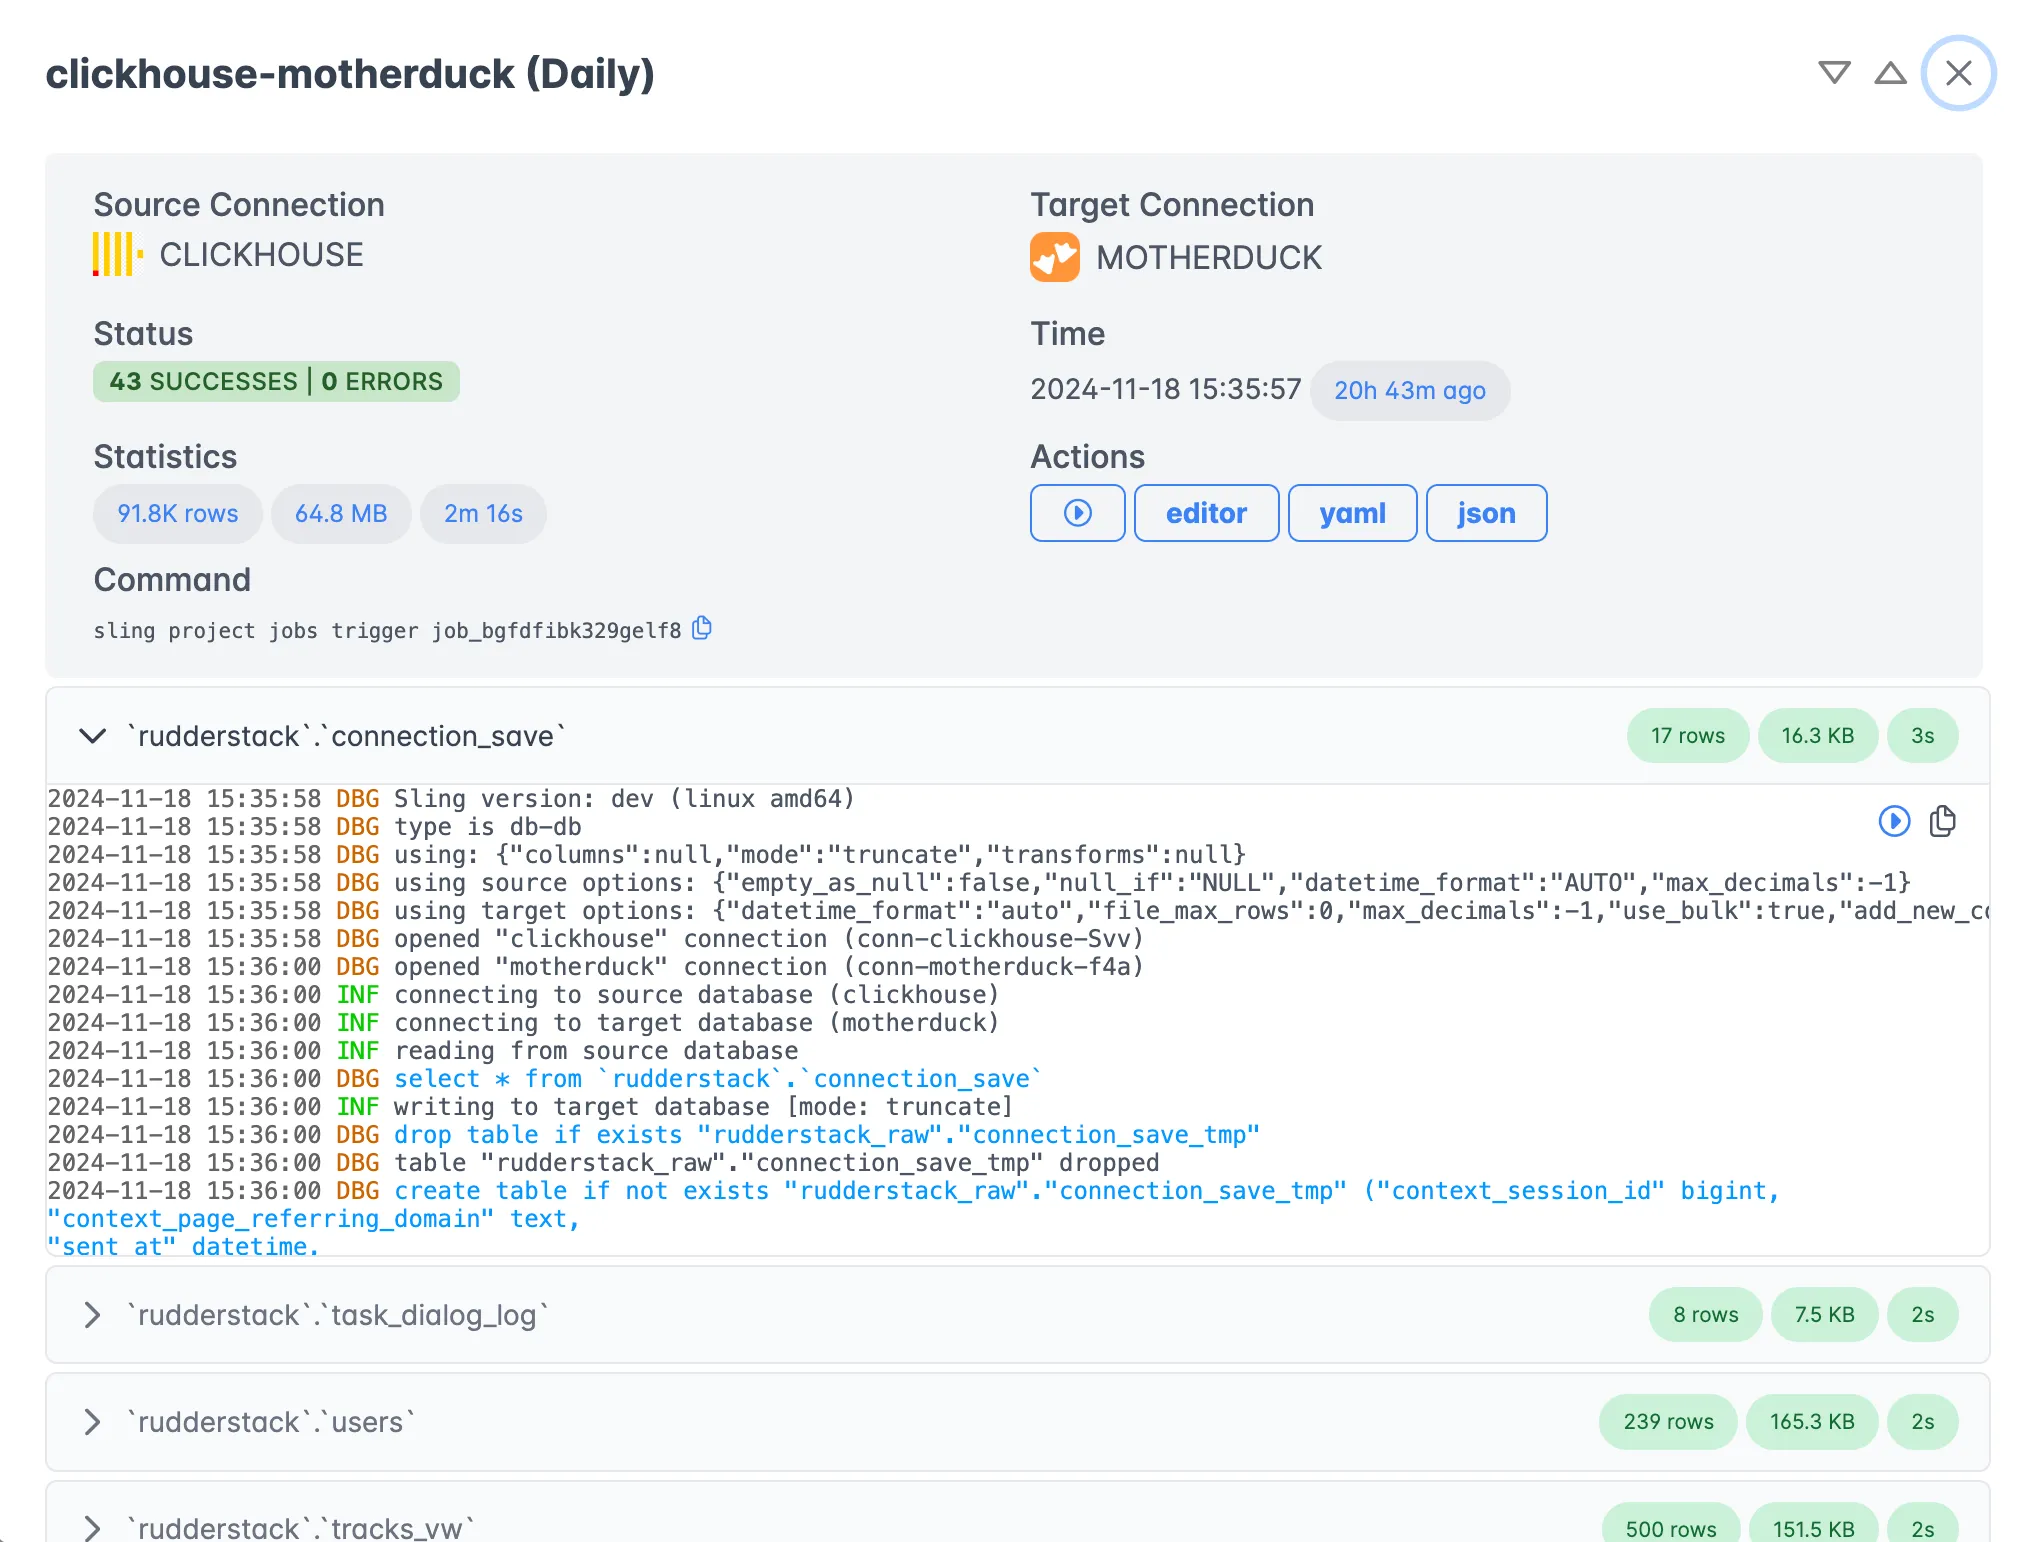Screen dimensions: 2024x1542
Task: Click the 43 SUCCESSES | 0 ERRORS badge
Action: point(276,381)
